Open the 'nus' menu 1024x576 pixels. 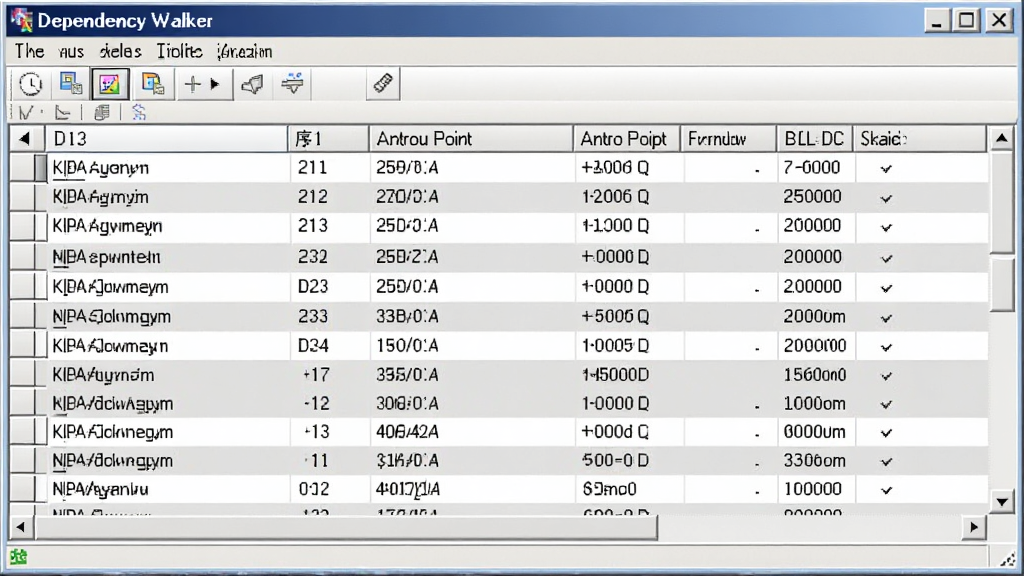[x=71, y=52]
